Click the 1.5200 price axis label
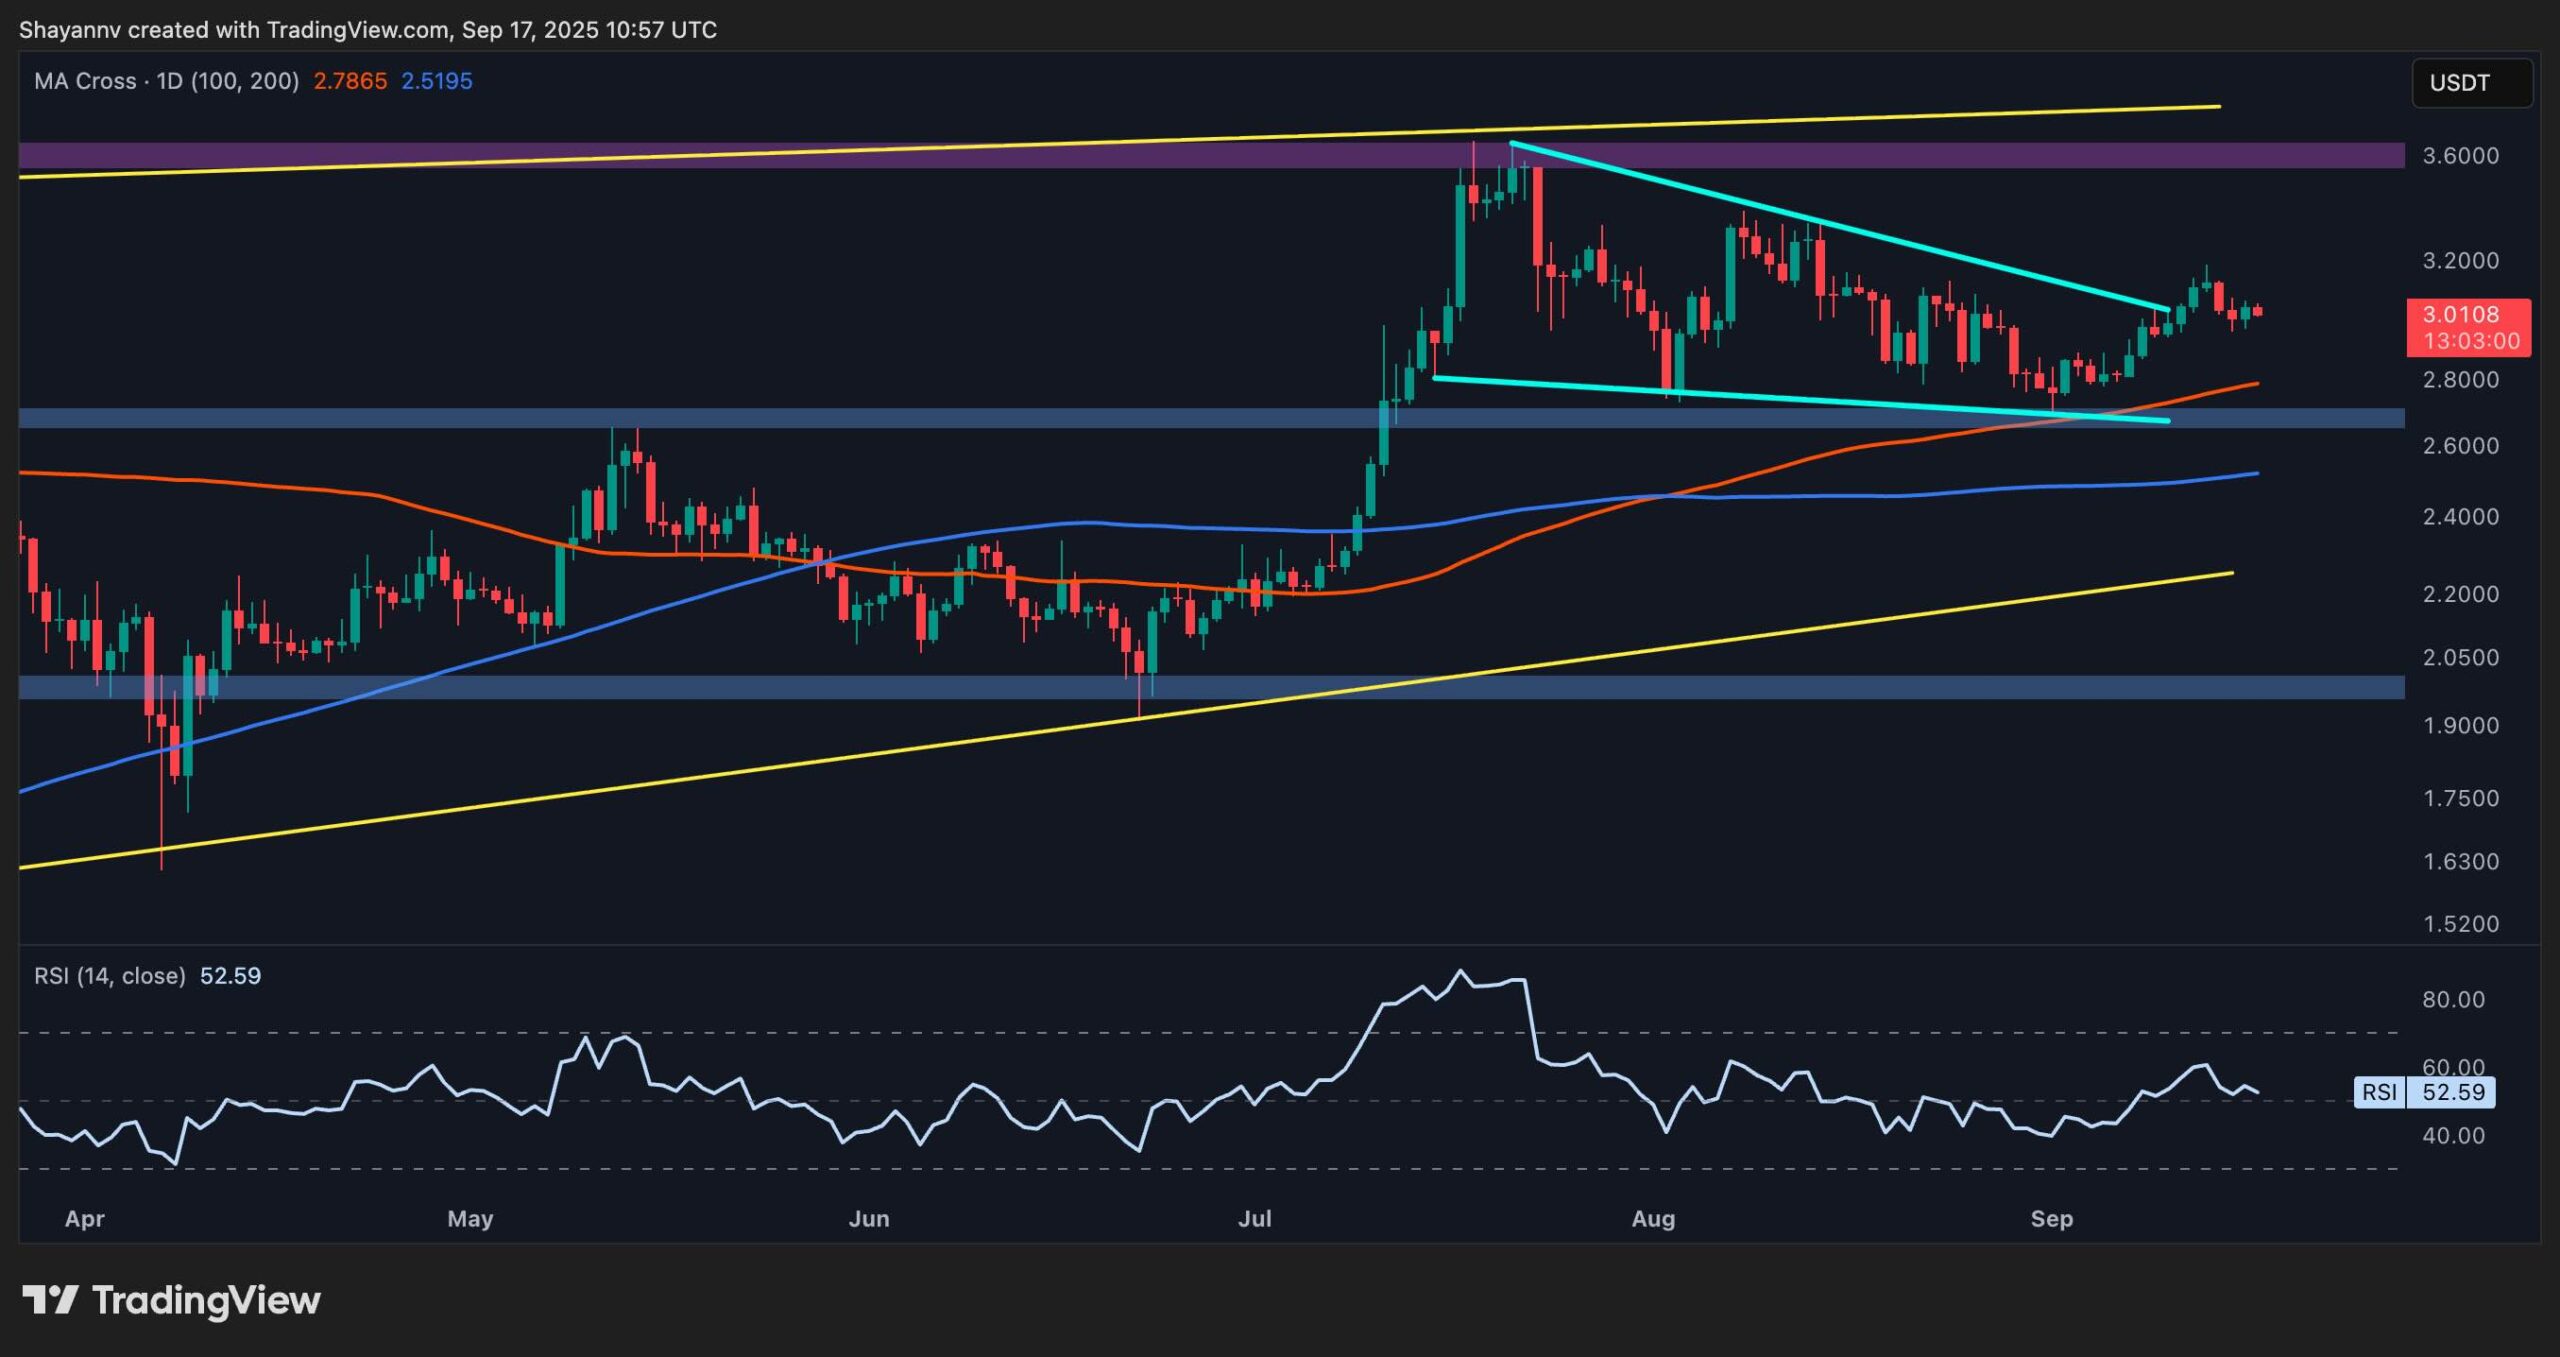 tap(2460, 924)
